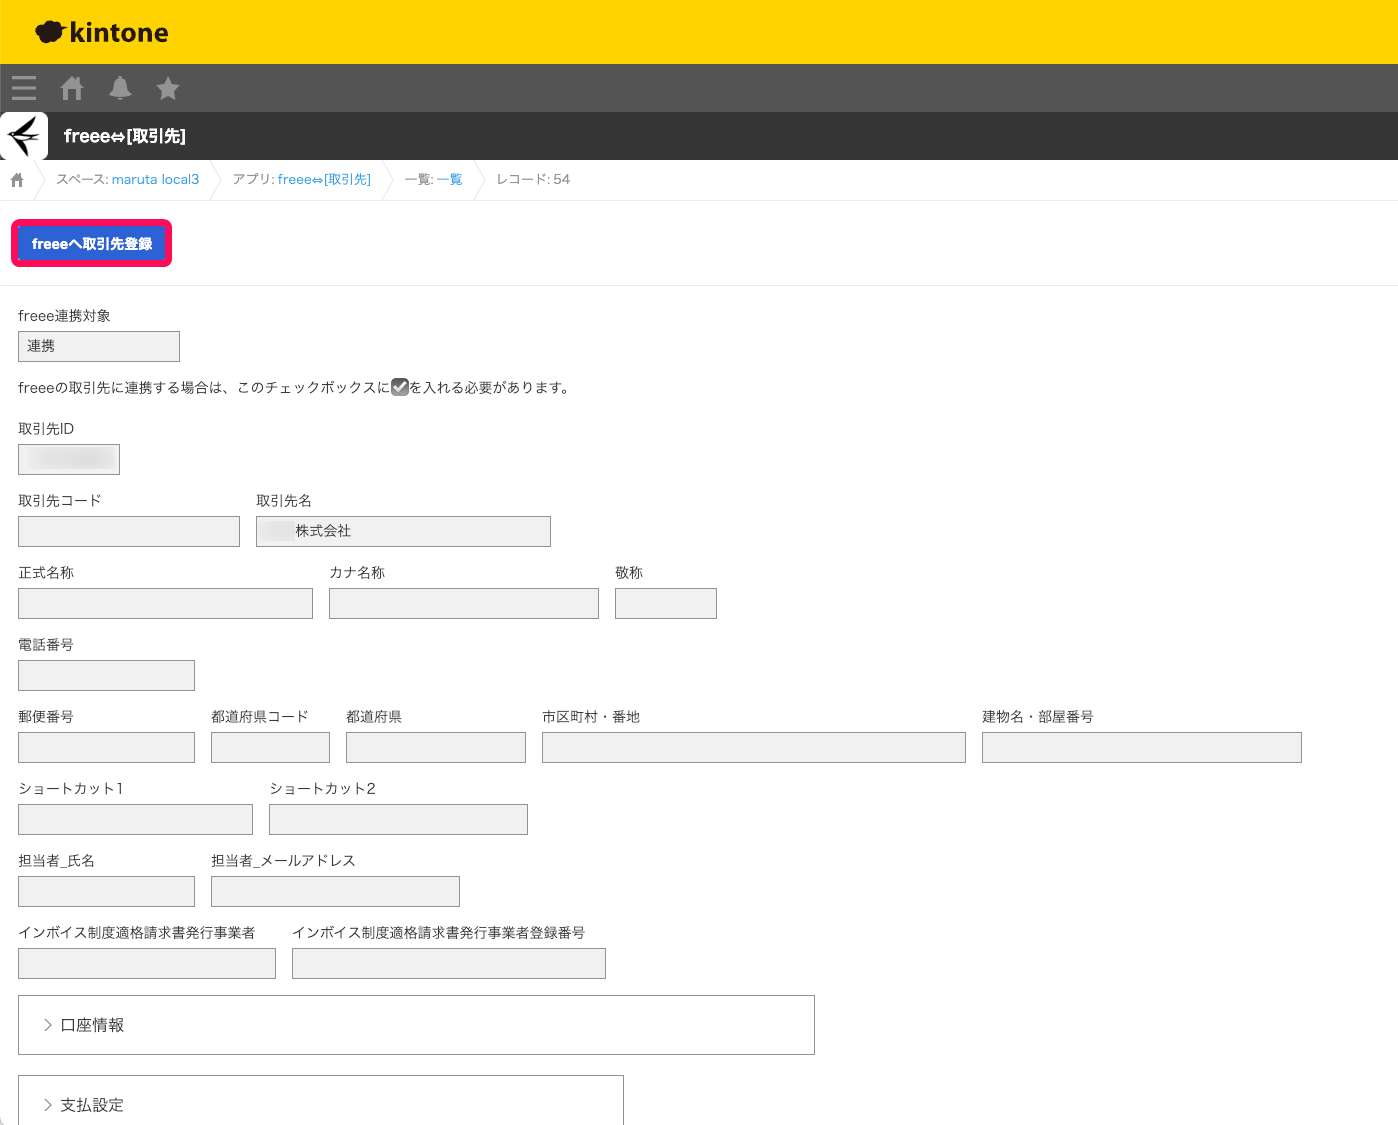This screenshot has width=1398, height=1125.
Task: Click the 都道府県コード field
Action: [270, 747]
